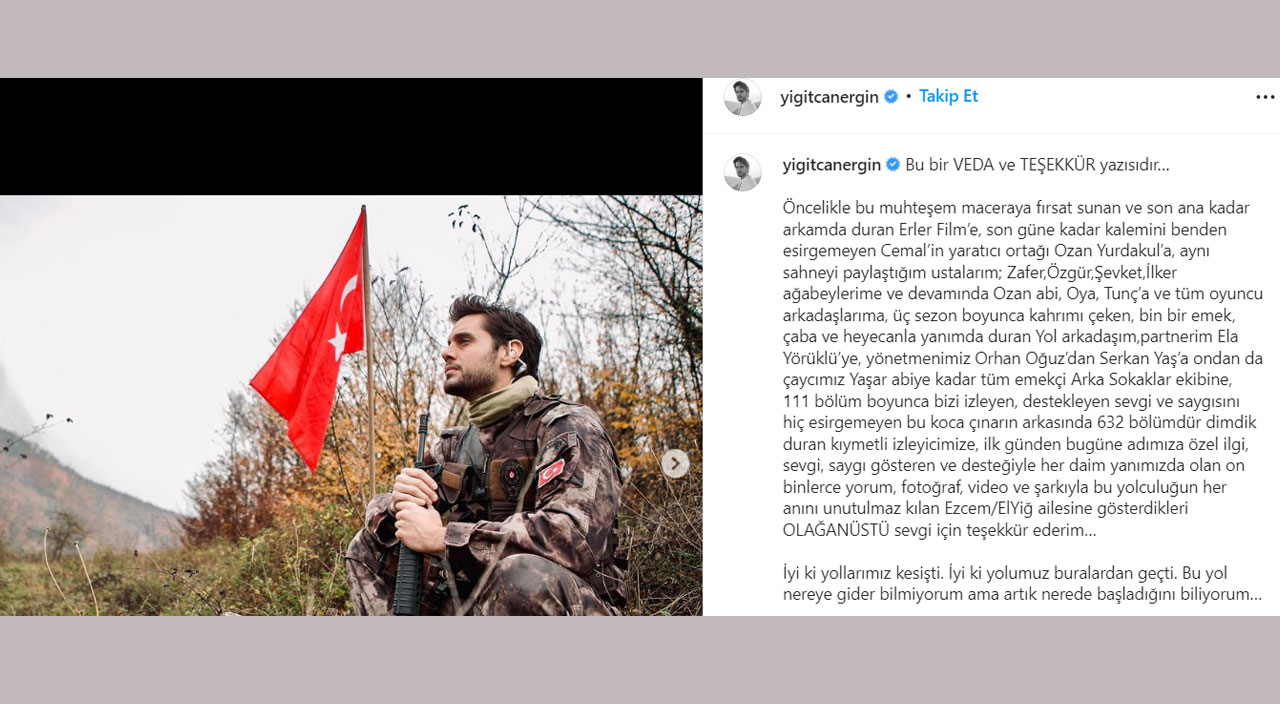Viewport: 1280px width, 704px height.
Task: Open yigitcanergin profile from header username
Action: coord(829,97)
